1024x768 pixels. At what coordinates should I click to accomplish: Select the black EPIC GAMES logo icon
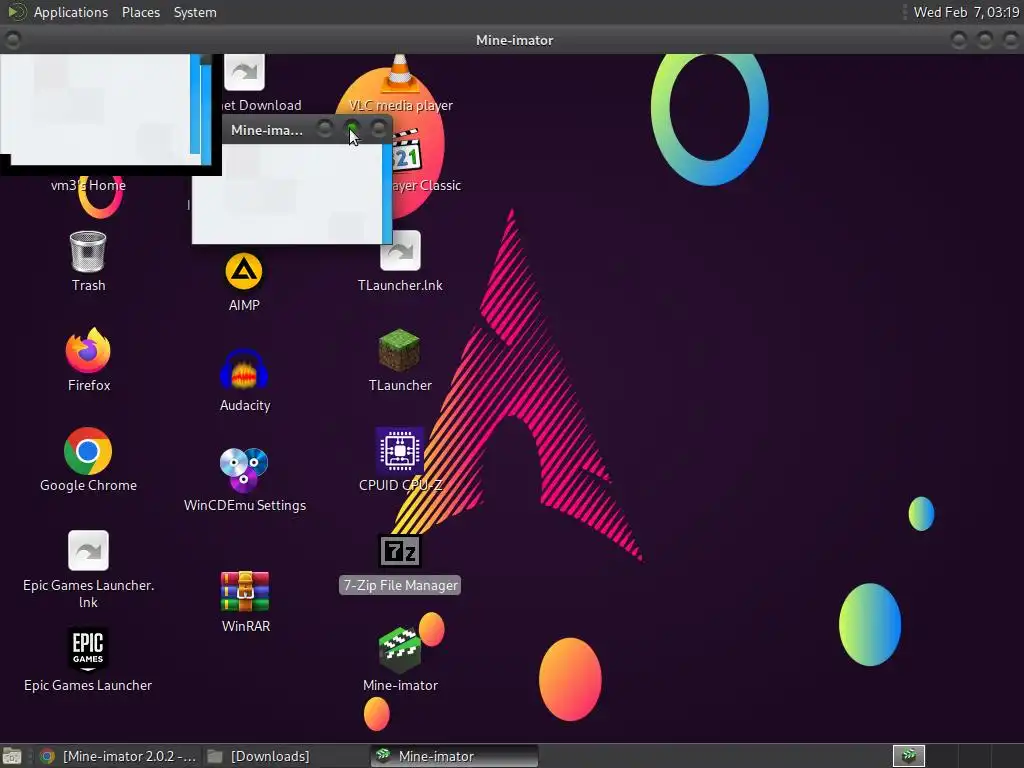point(88,650)
